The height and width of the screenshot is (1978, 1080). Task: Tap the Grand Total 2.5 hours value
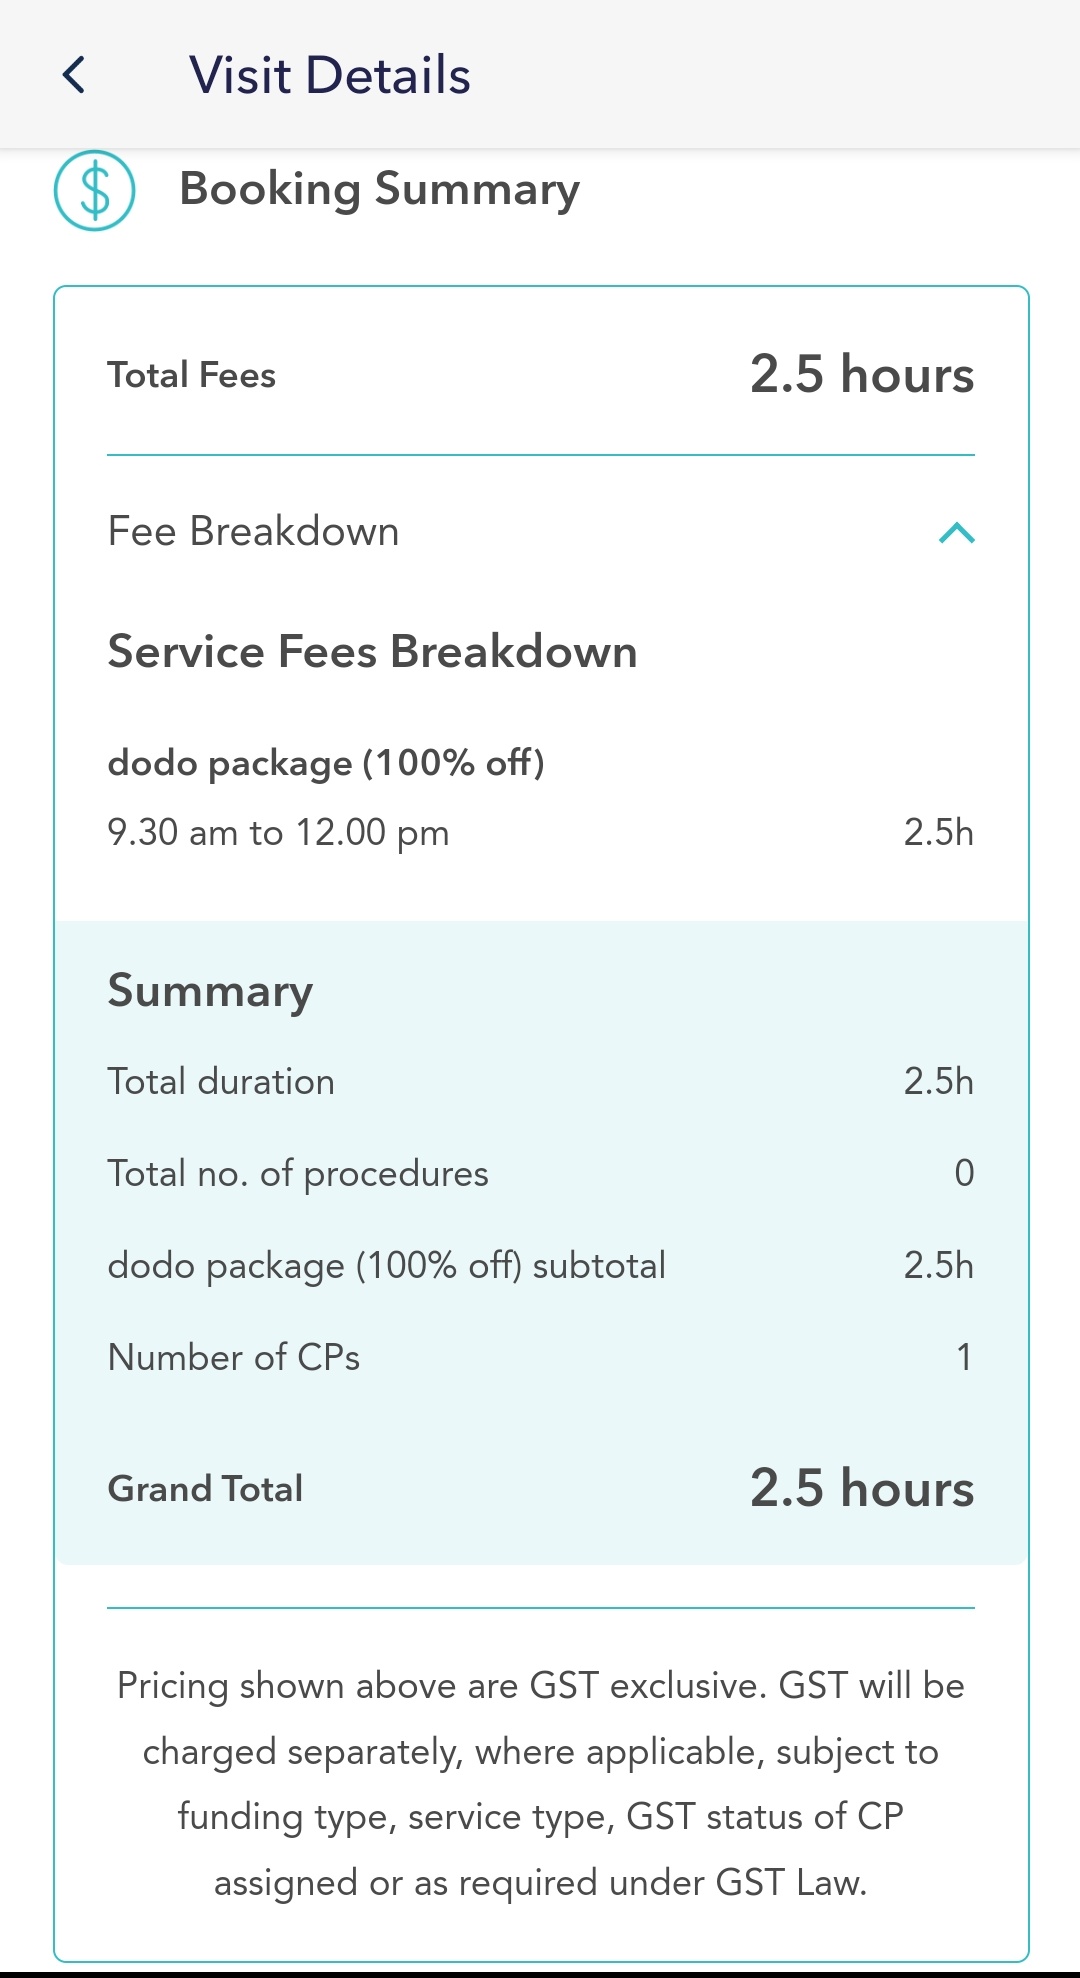pyautogui.click(x=861, y=1488)
